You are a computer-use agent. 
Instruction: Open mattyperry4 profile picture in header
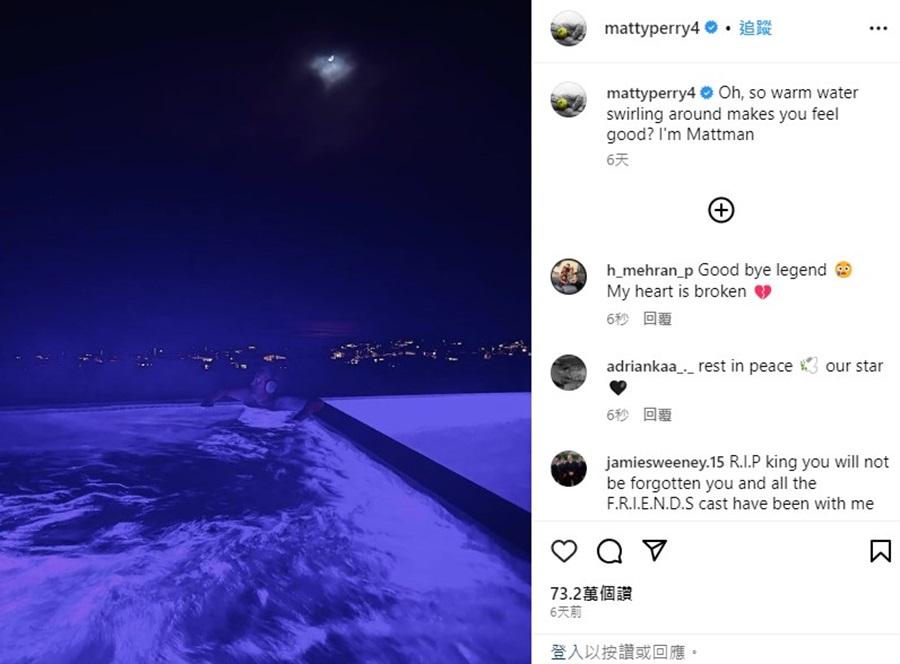[568, 28]
